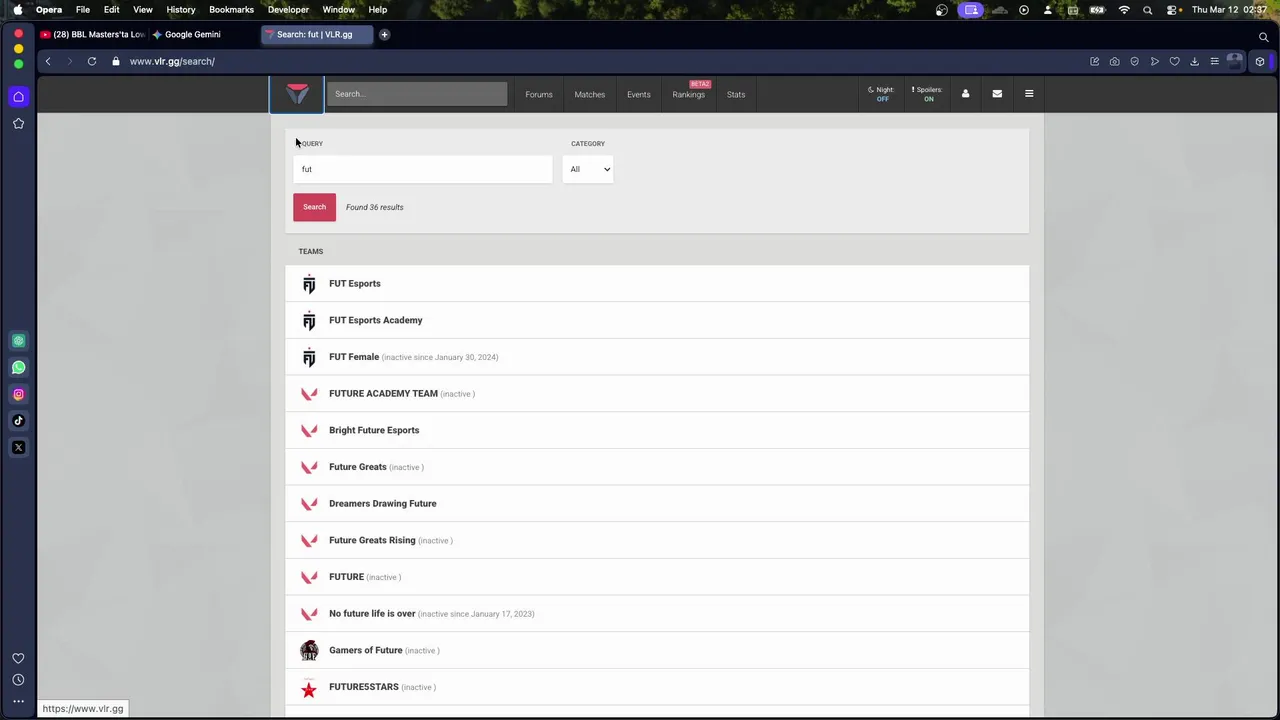Click the tab search magnifier icon
This screenshot has width=1280, height=720.
1264,37
